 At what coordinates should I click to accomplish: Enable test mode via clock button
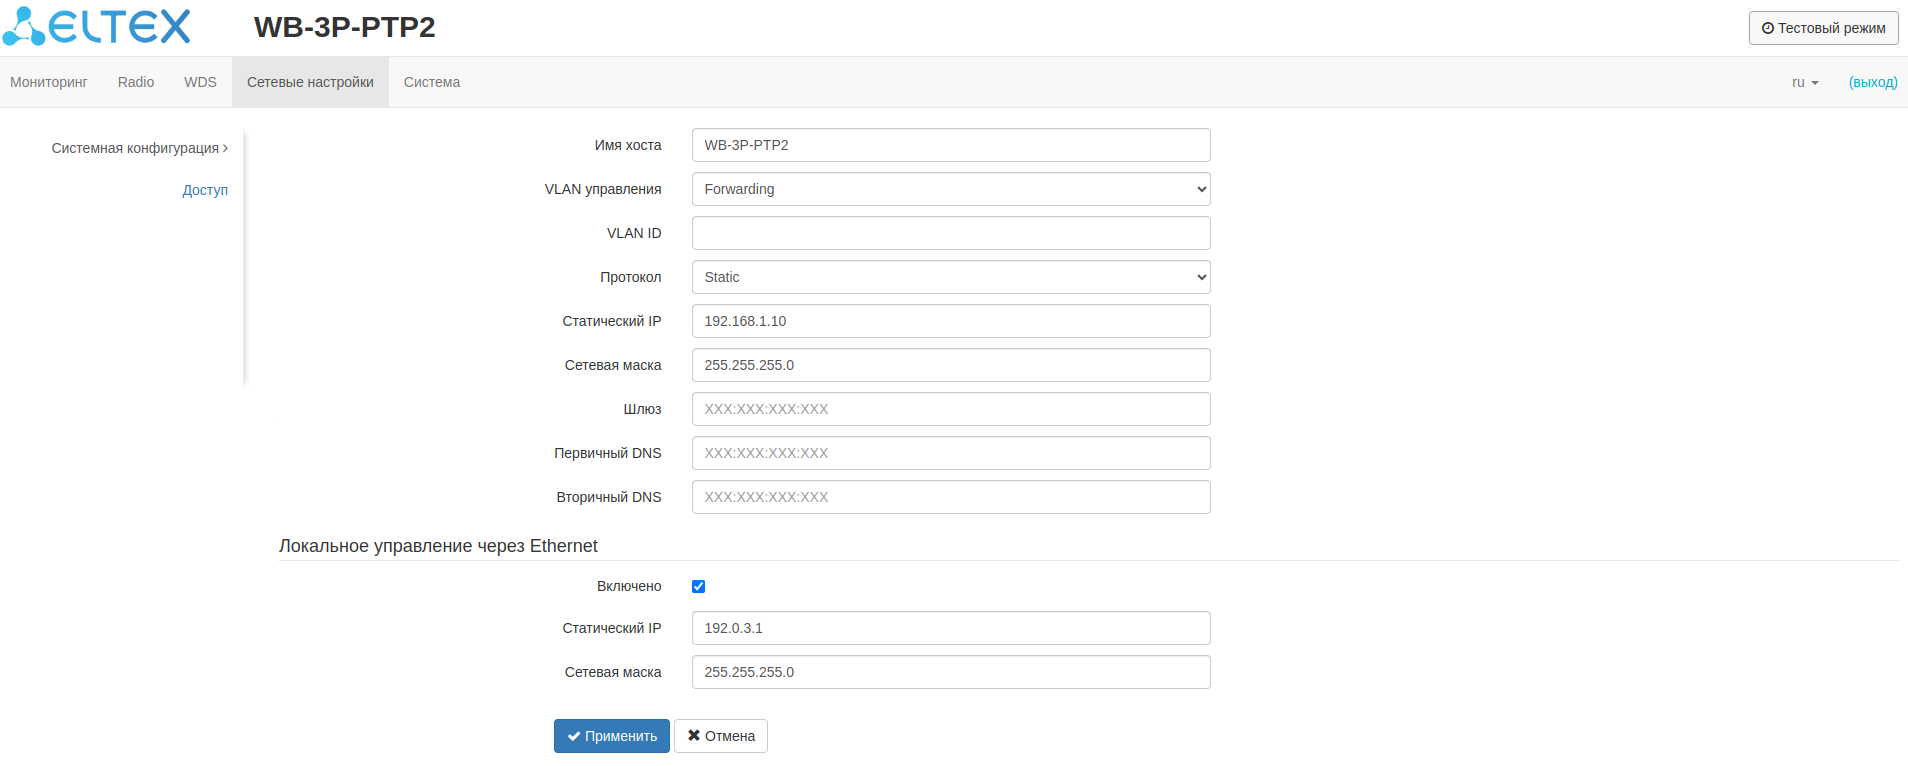(x=1822, y=28)
